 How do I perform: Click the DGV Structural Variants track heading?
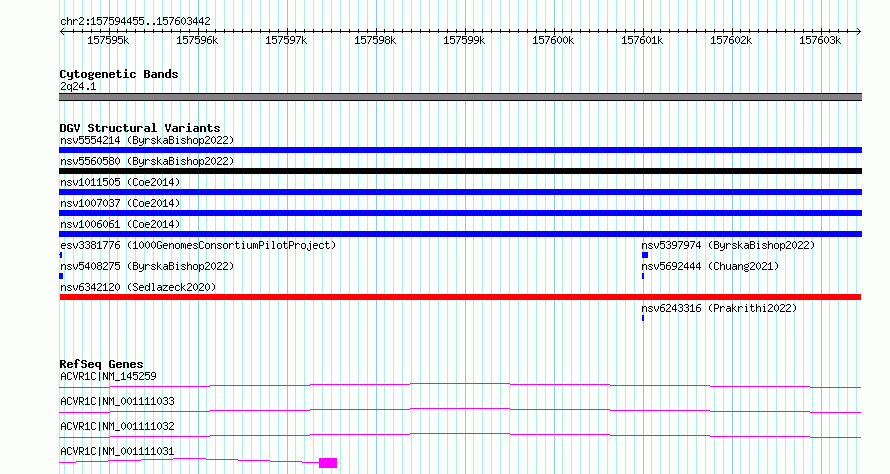140,128
